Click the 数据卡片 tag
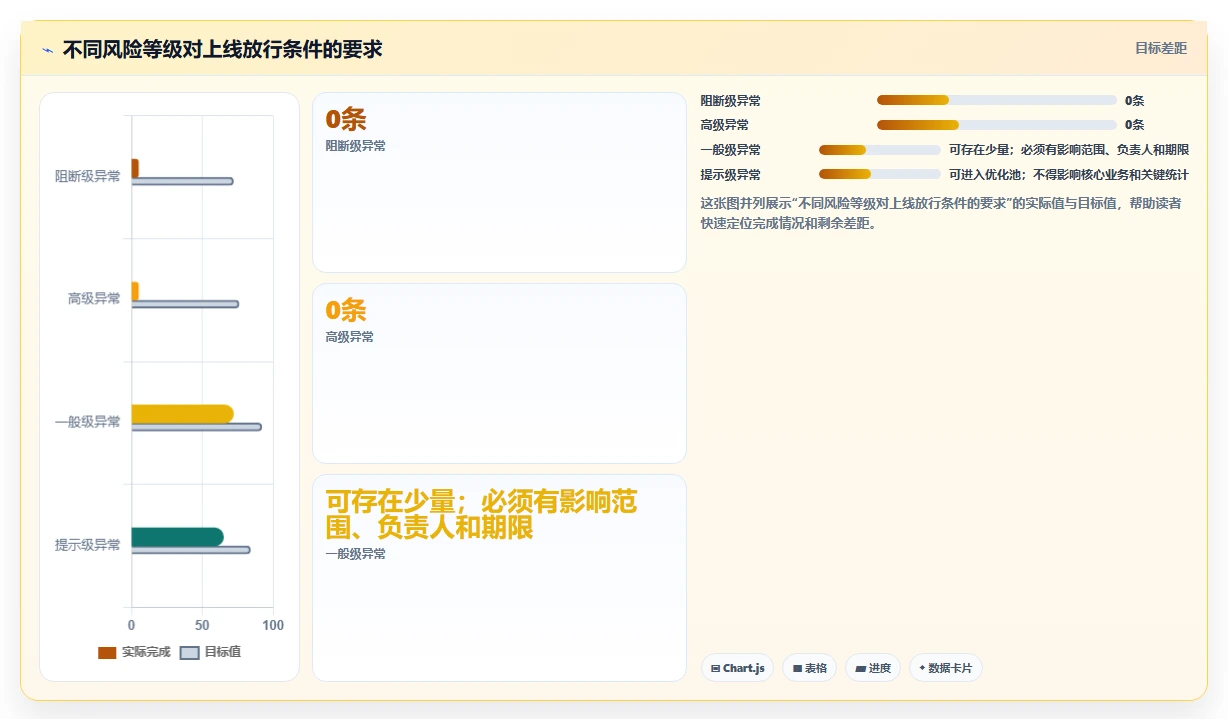Screen dimensions: 1228x719 click(946, 668)
